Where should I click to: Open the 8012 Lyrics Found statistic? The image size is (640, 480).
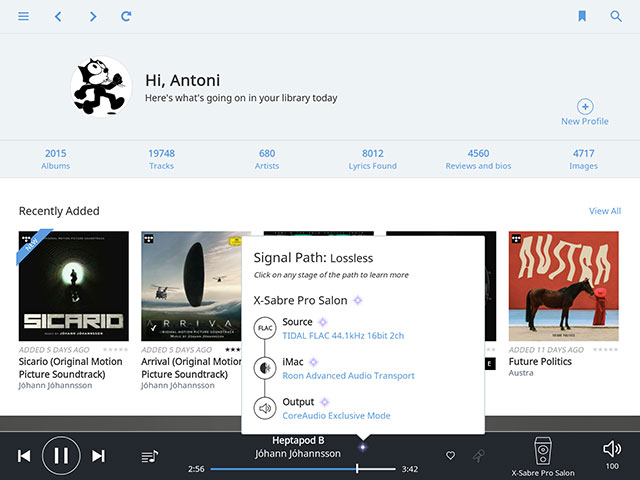click(x=372, y=159)
